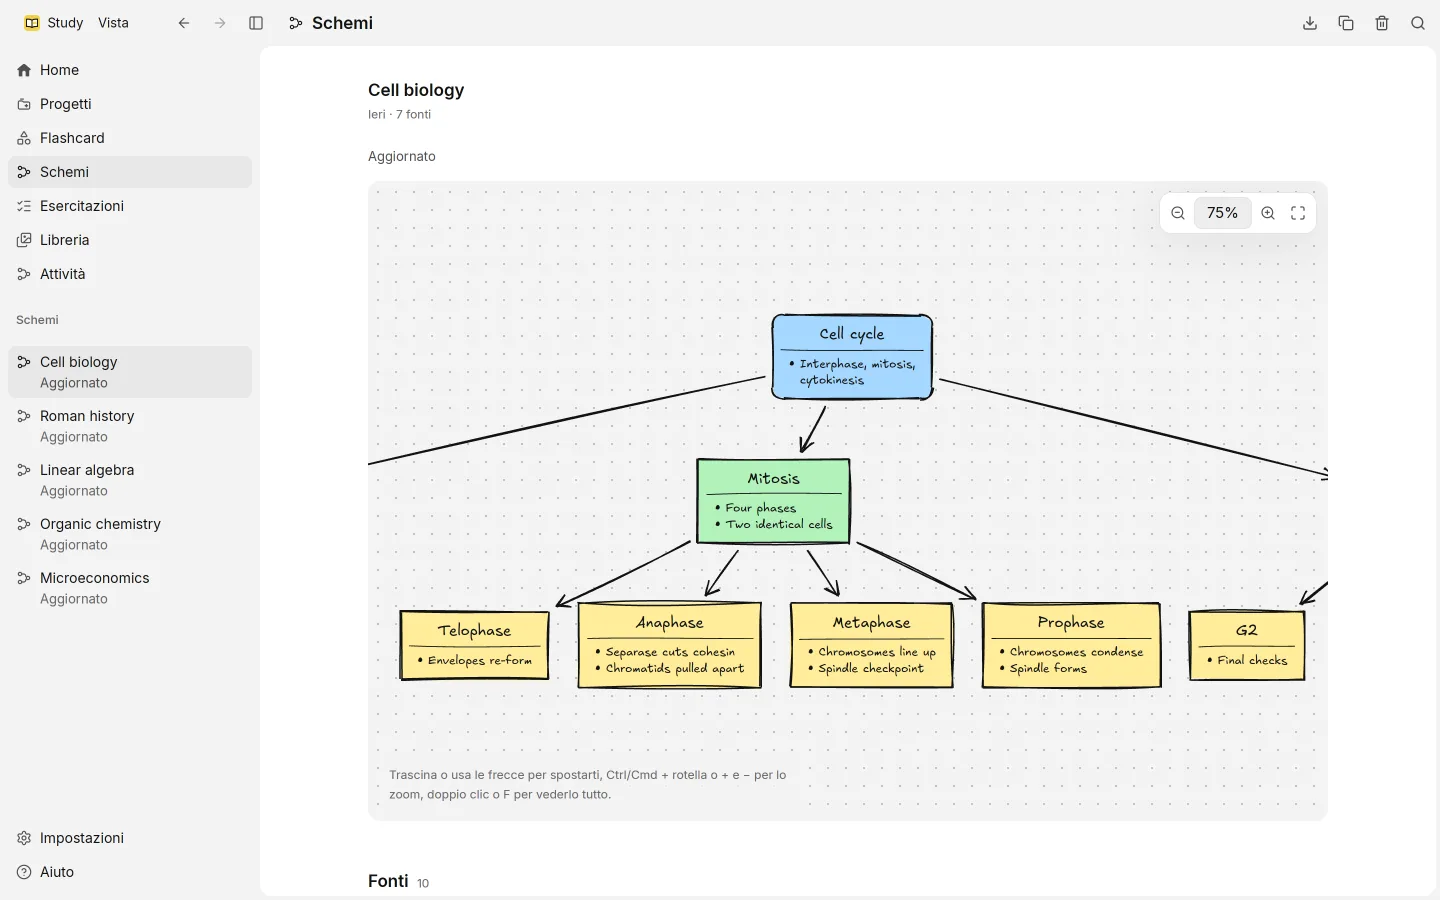This screenshot has width=1440, height=900.
Task: Zoom in on the diagram canvas
Action: point(1268,213)
